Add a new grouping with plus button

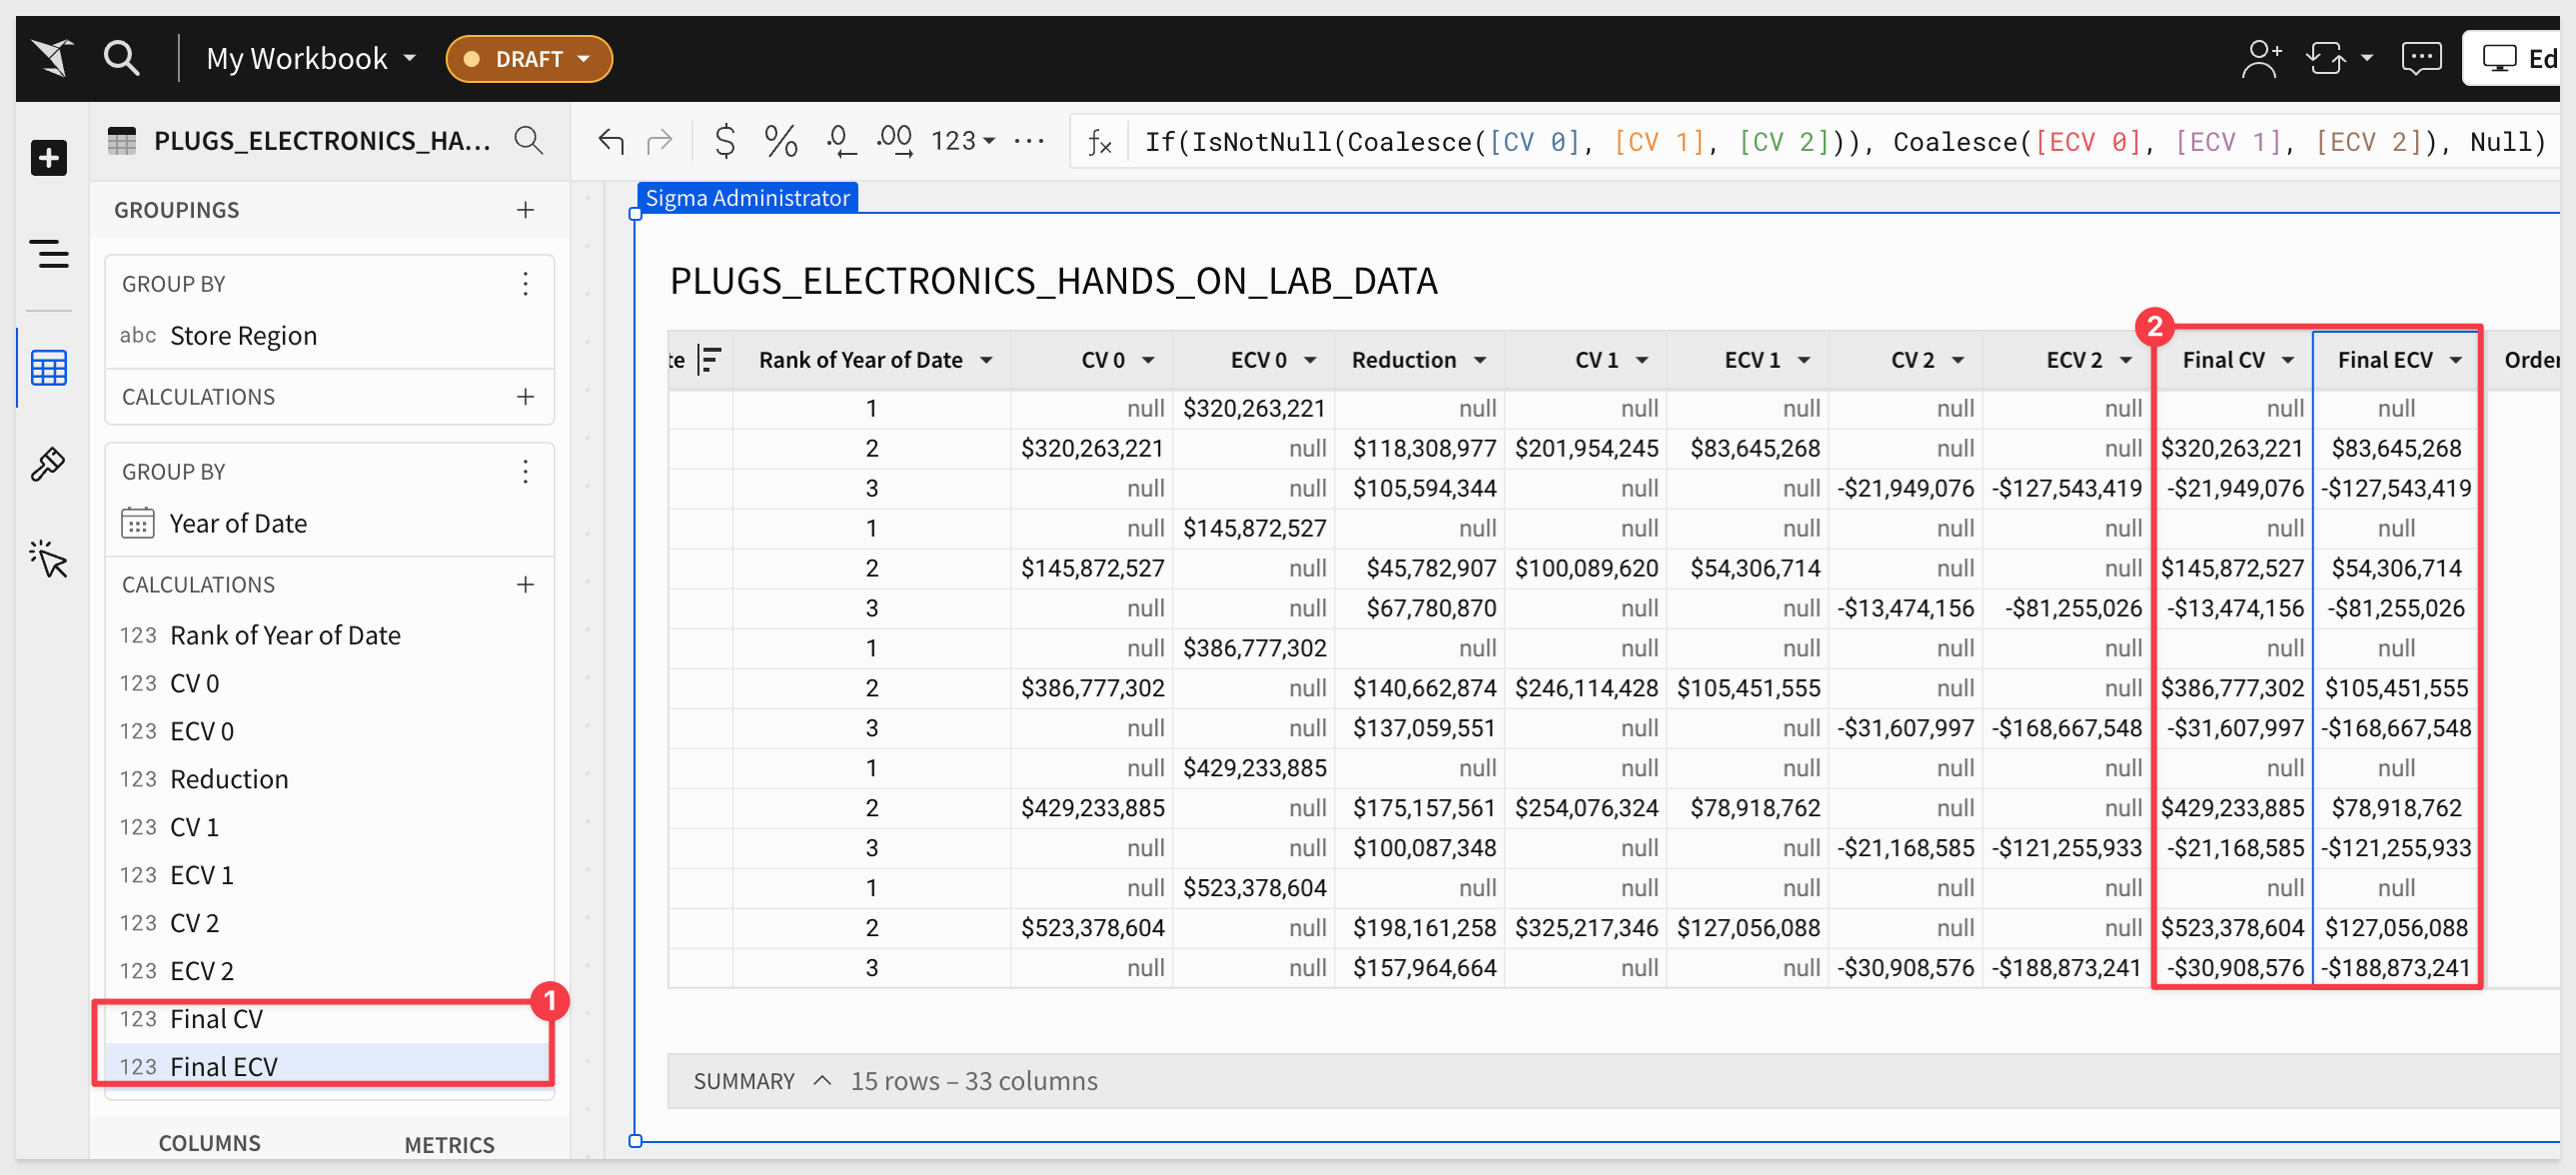pyautogui.click(x=525, y=210)
